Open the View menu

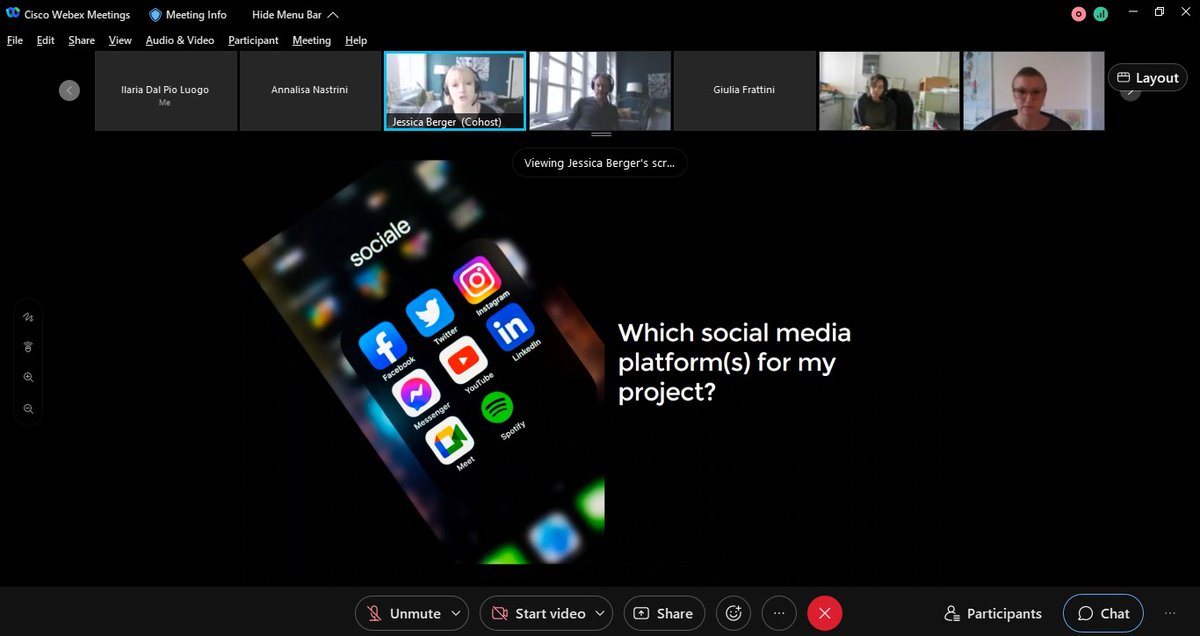click(120, 40)
